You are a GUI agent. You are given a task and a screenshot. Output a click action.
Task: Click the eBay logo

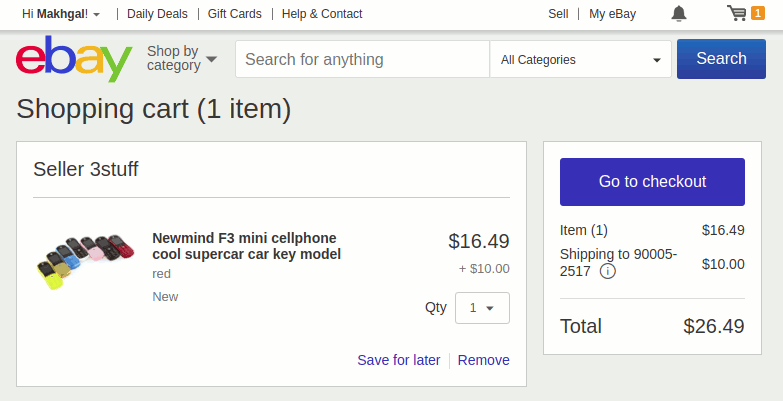click(74, 59)
